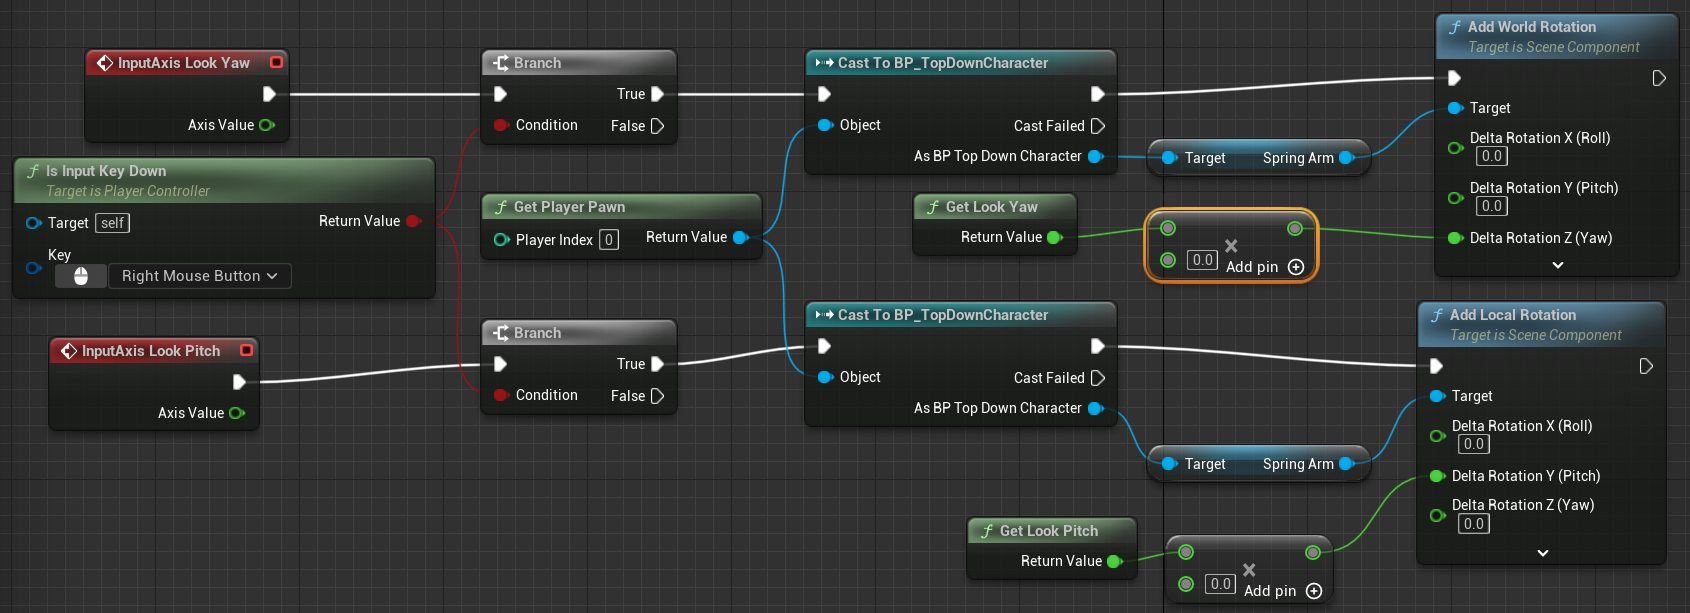Edit Delta Rotation Z (Yaw) value on Add Local Rotation

click(1474, 524)
